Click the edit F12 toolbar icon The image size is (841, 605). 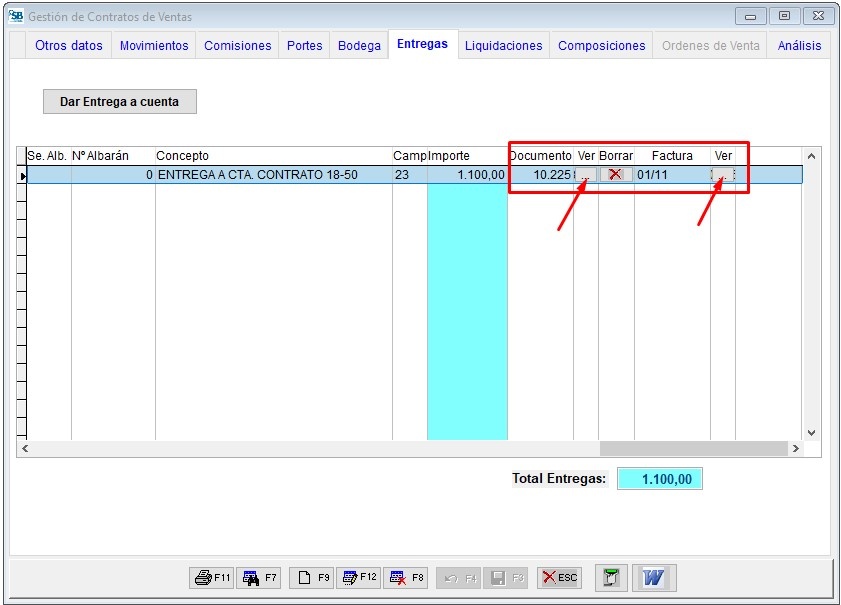(358, 578)
